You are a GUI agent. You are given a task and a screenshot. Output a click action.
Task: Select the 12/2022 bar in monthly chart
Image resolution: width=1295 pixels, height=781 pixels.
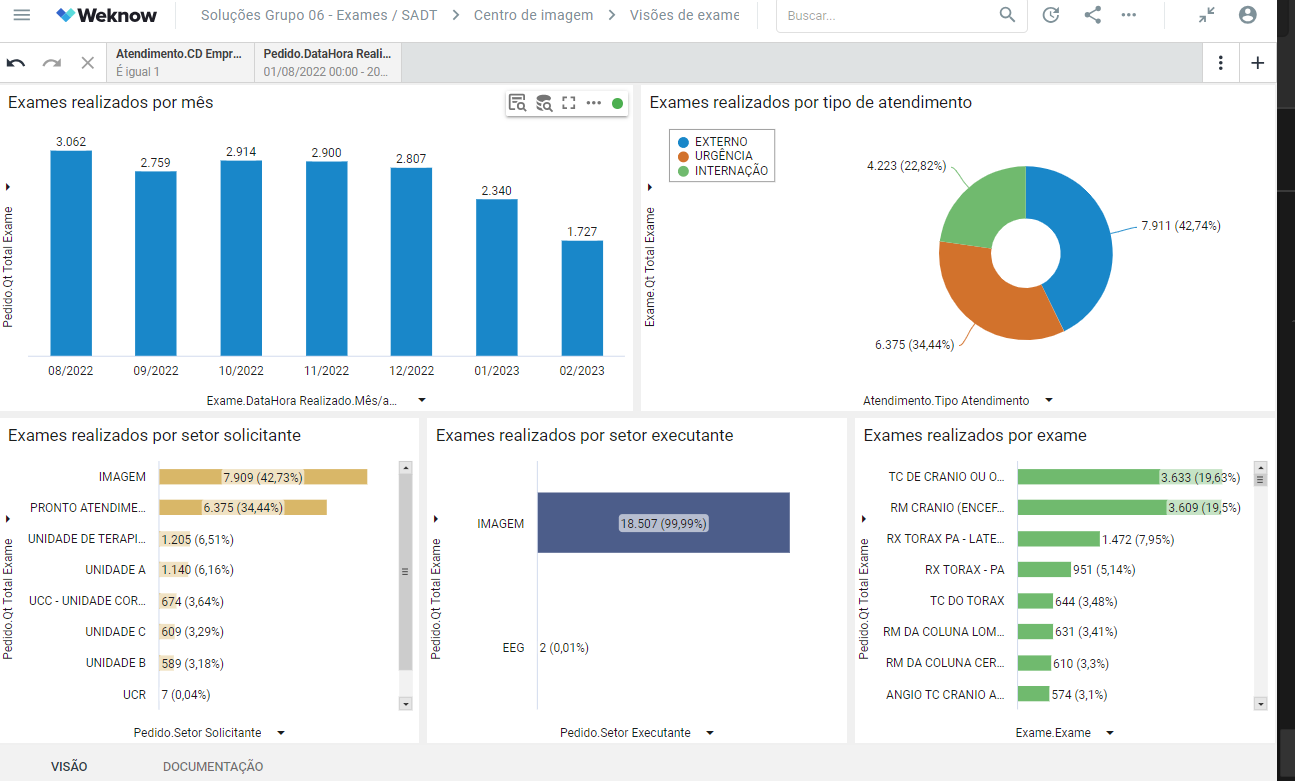[412, 261]
